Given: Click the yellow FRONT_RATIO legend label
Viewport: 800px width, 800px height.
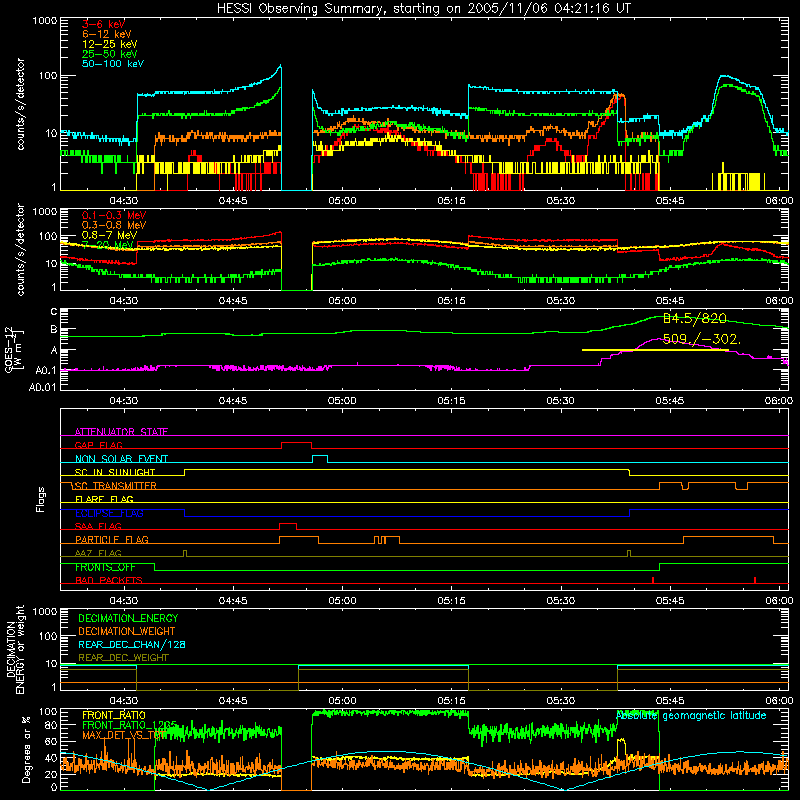Looking at the screenshot, I should pos(114,715).
